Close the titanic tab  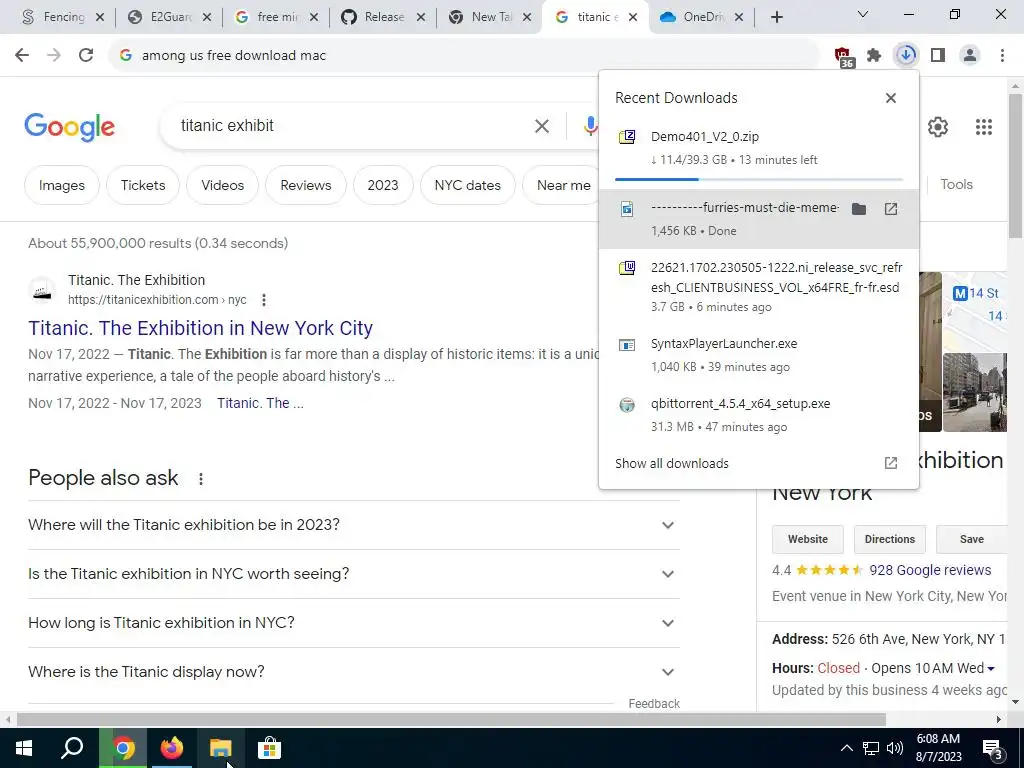point(632,18)
